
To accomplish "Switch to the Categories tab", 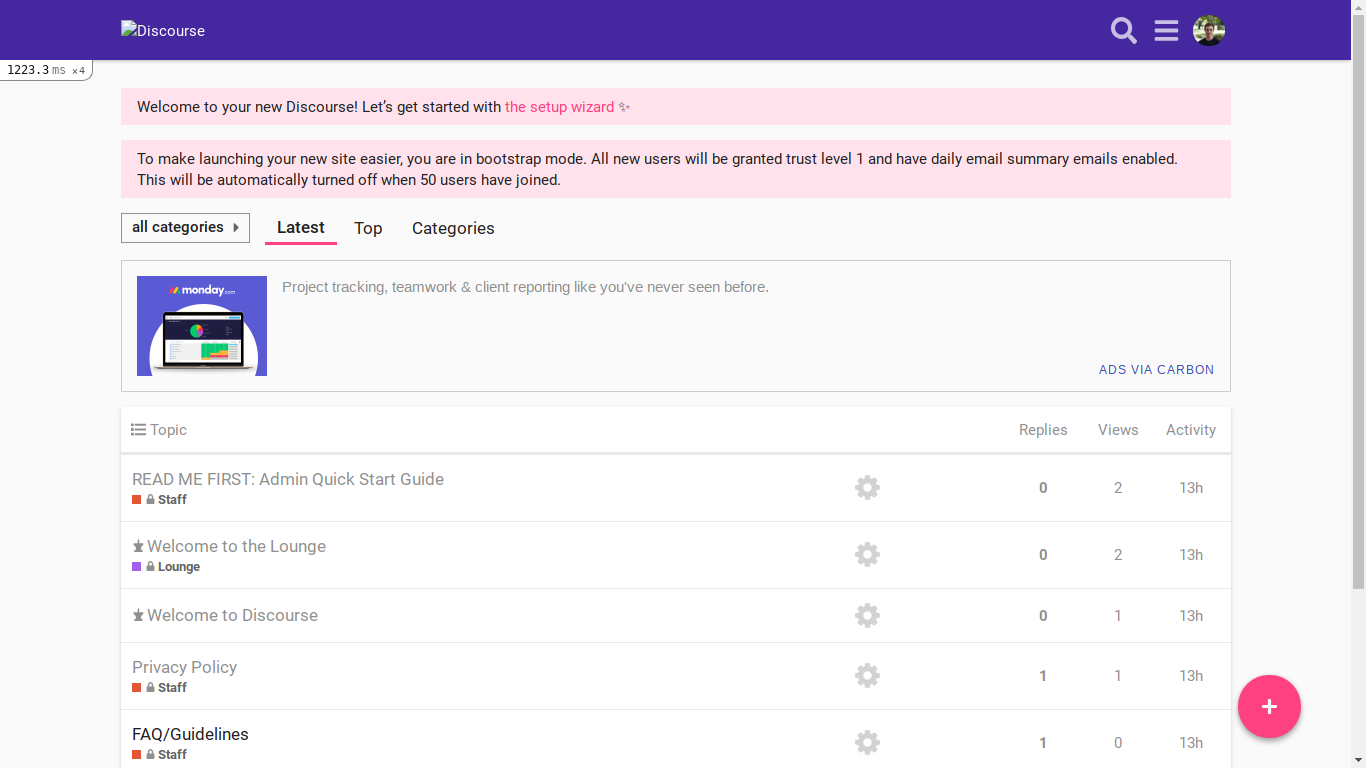I will [x=453, y=228].
